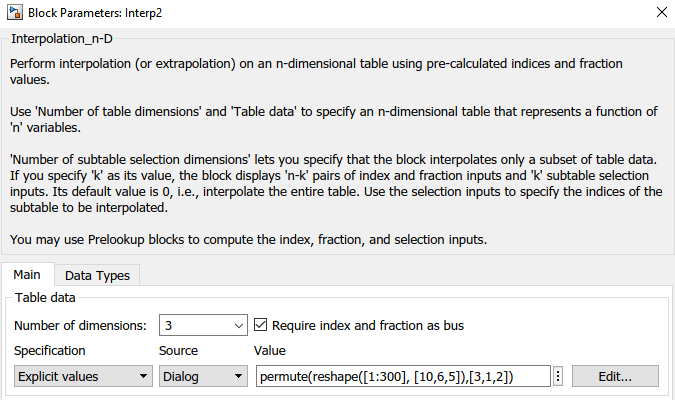Image resolution: width=675 pixels, height=400 pixels.
Task: Click the Interpolation_n-D heading
Action: [62, 38]
